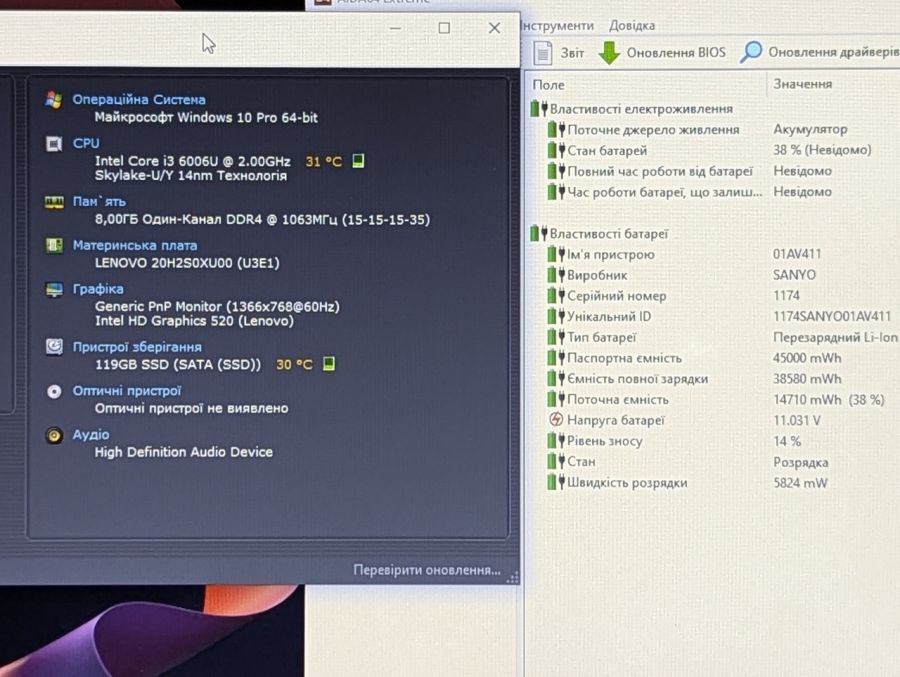
Task: Click the CPU chip icon
Action: coord(54,144)
